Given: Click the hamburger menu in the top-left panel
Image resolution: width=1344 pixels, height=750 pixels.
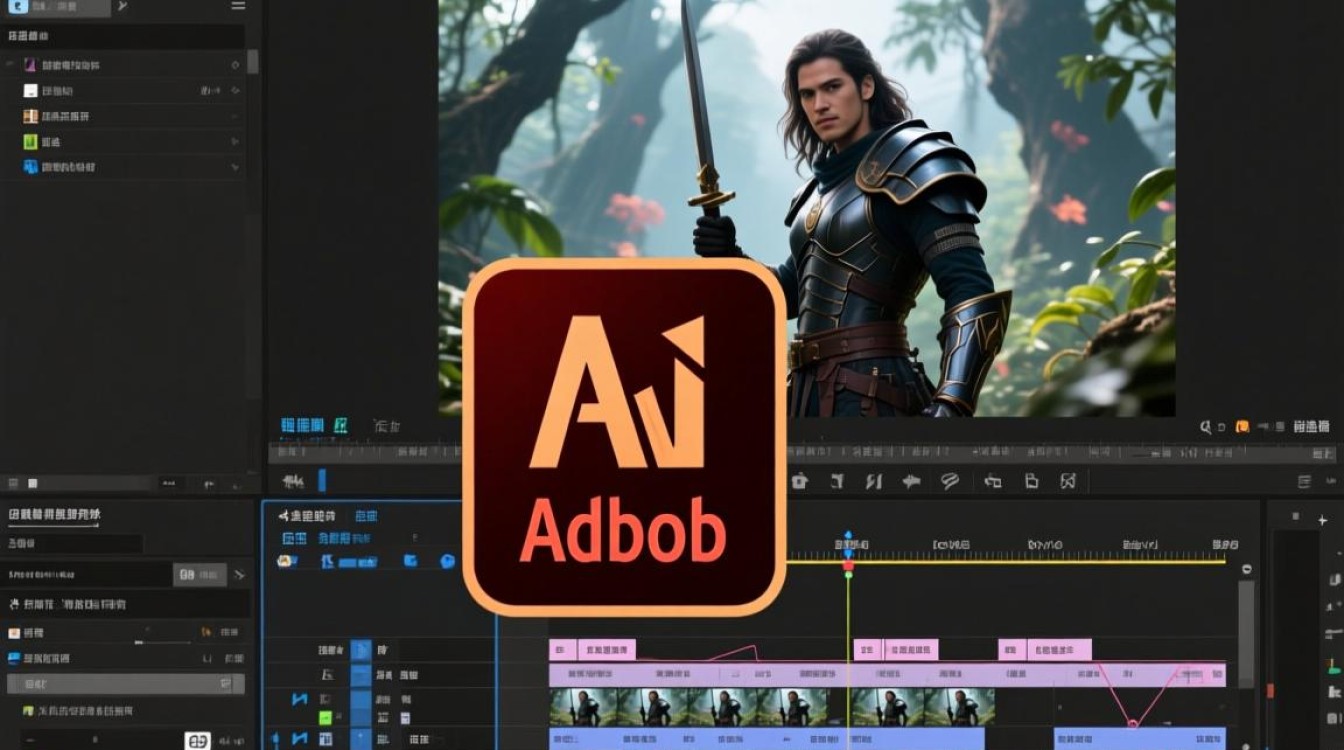Looking at the screenshot, I should (x=238, y=6).
